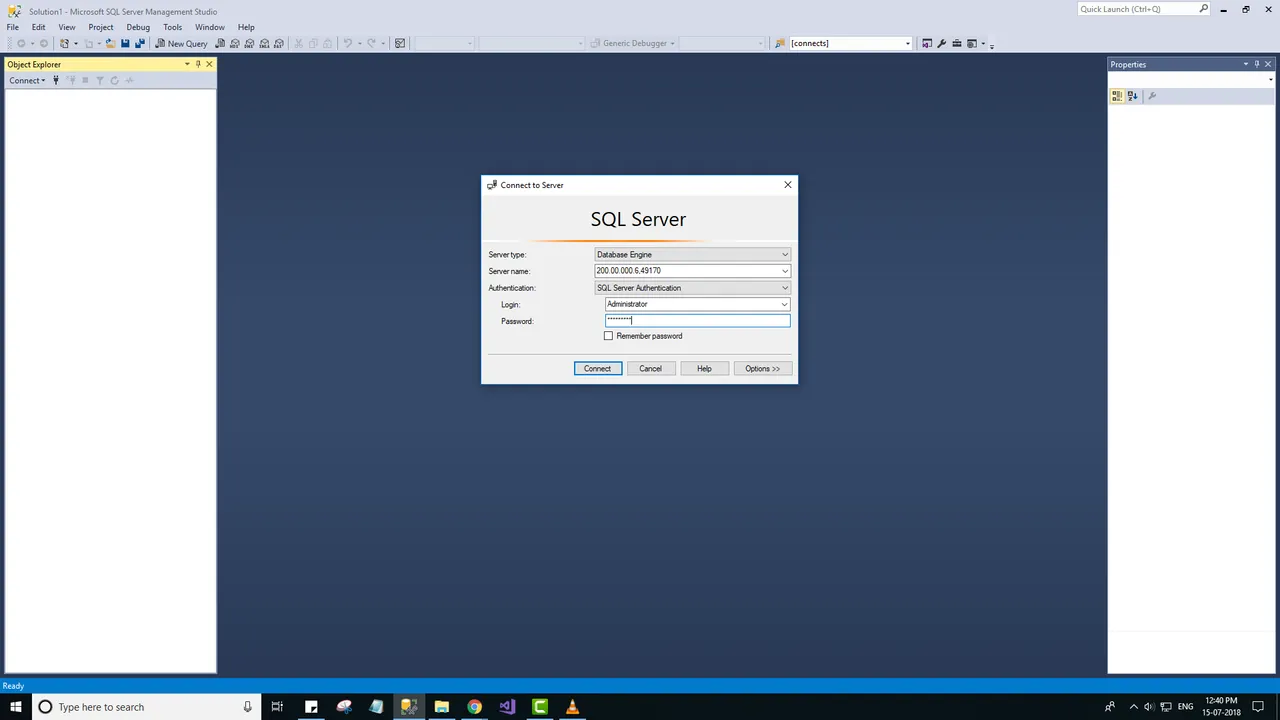Screen dimensions: 1280x720
Task: Click the Save (single floppy disk) toolbar icon
Action: click(125, 43)
